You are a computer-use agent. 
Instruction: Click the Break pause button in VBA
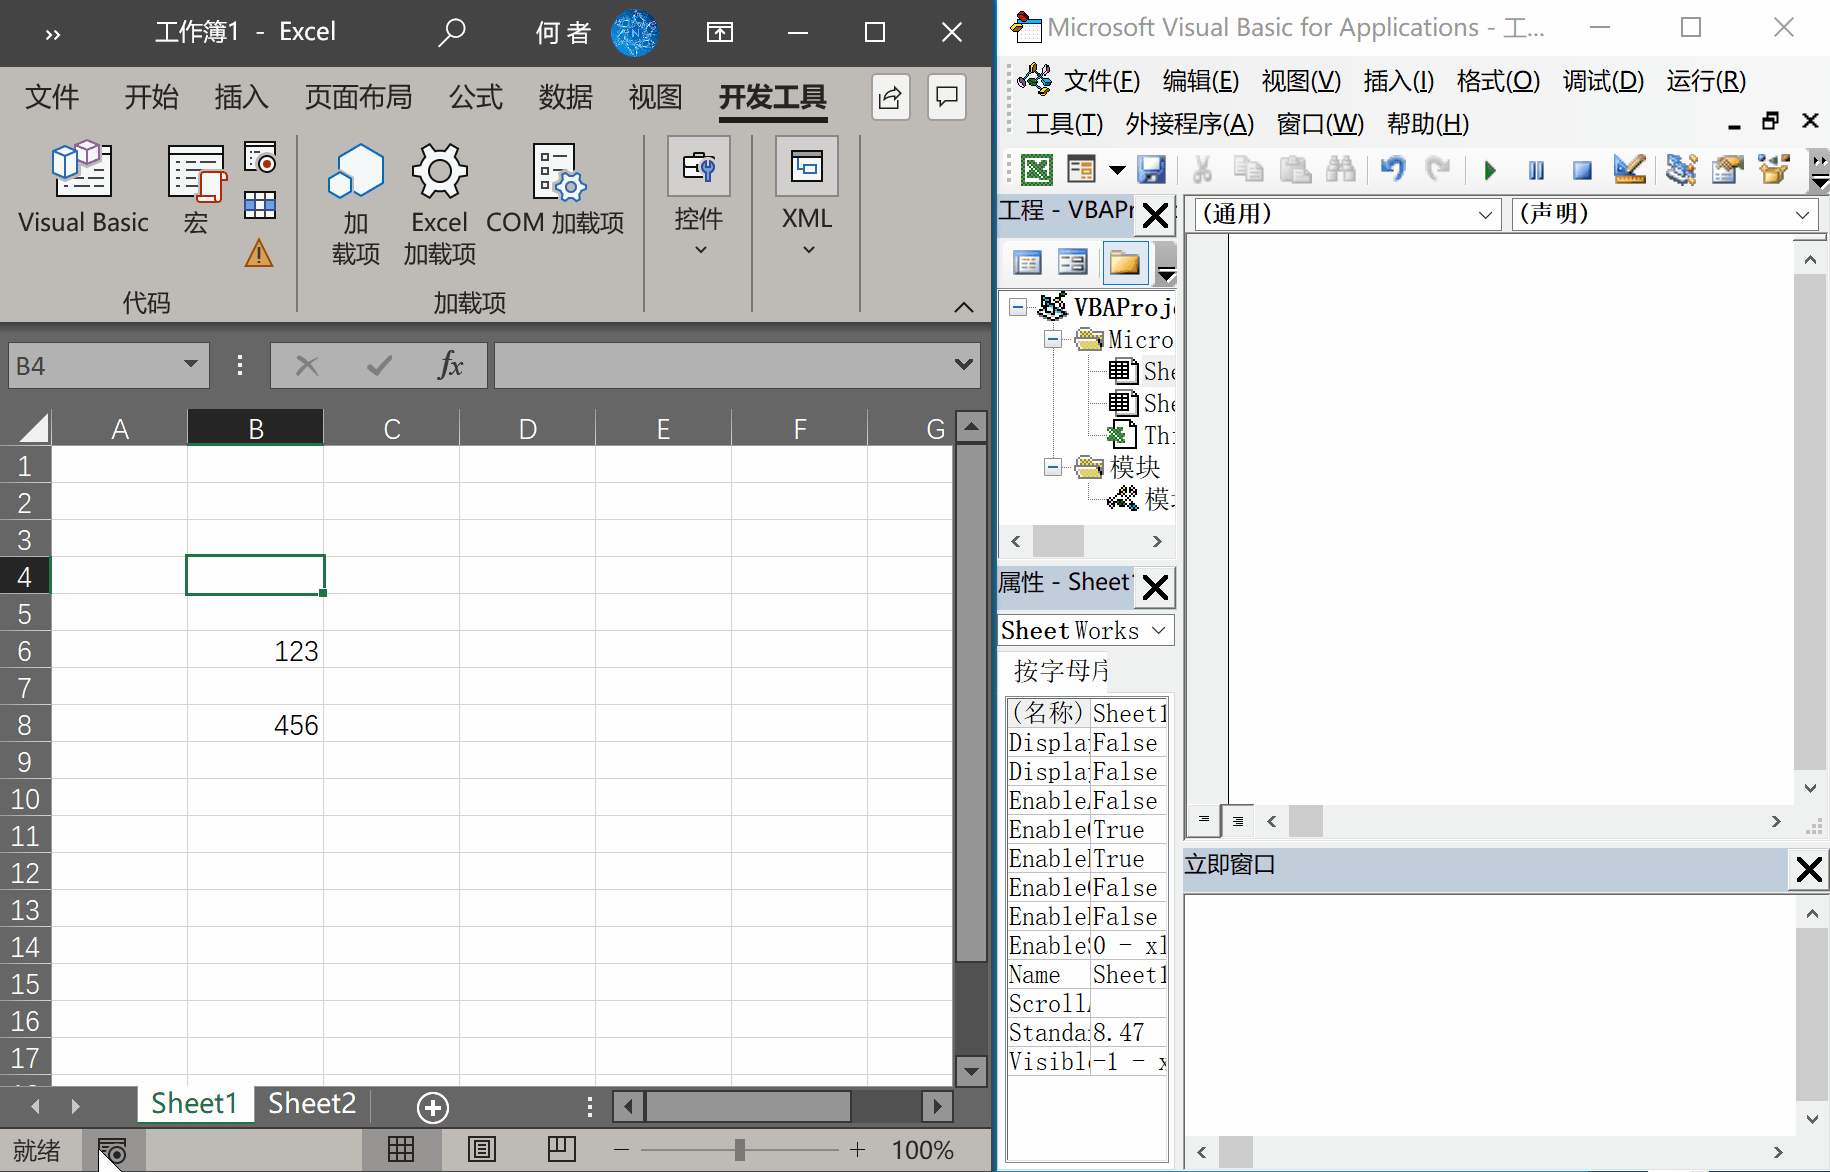click(1536, 171)
